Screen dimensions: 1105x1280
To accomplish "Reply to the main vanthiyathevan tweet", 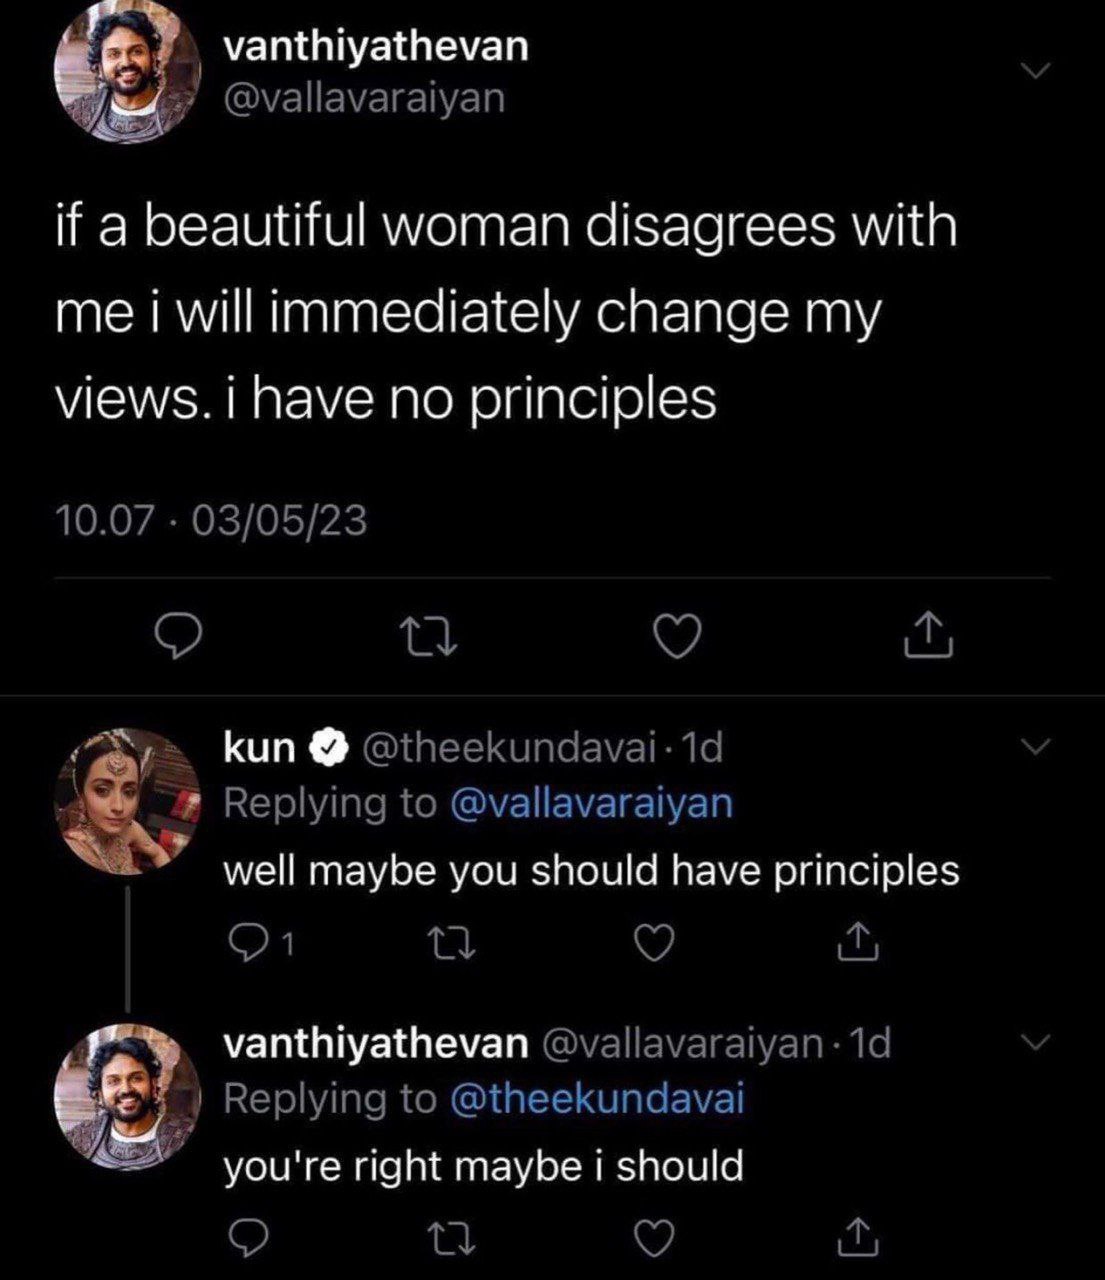I will coord(180,637).
